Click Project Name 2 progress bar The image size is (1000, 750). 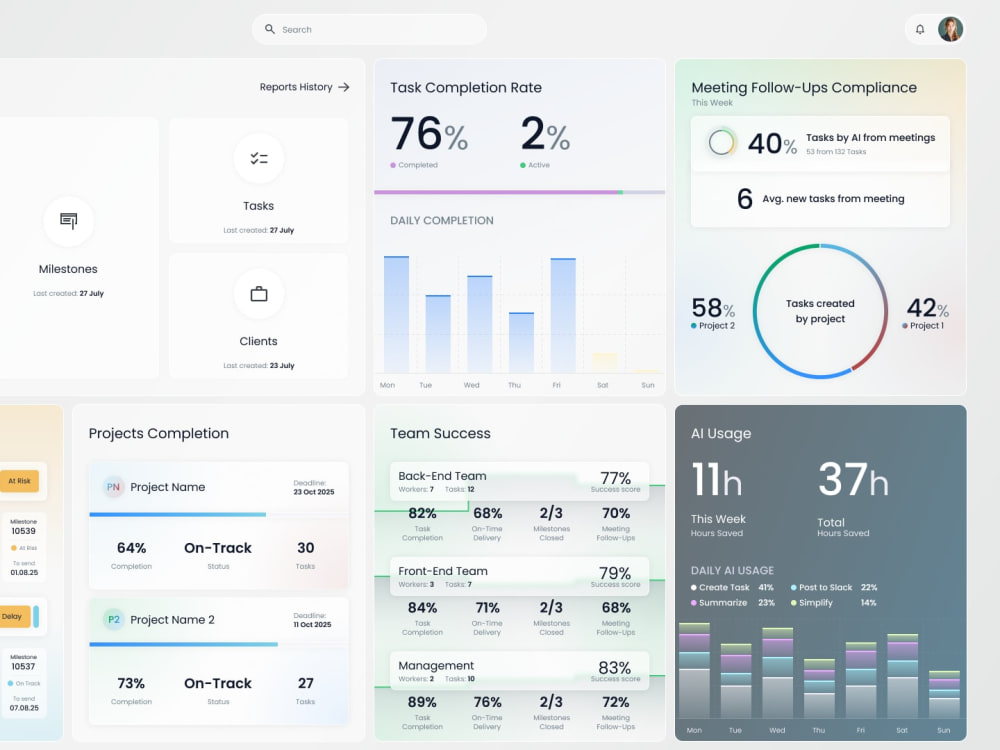(x=219, y=644)
